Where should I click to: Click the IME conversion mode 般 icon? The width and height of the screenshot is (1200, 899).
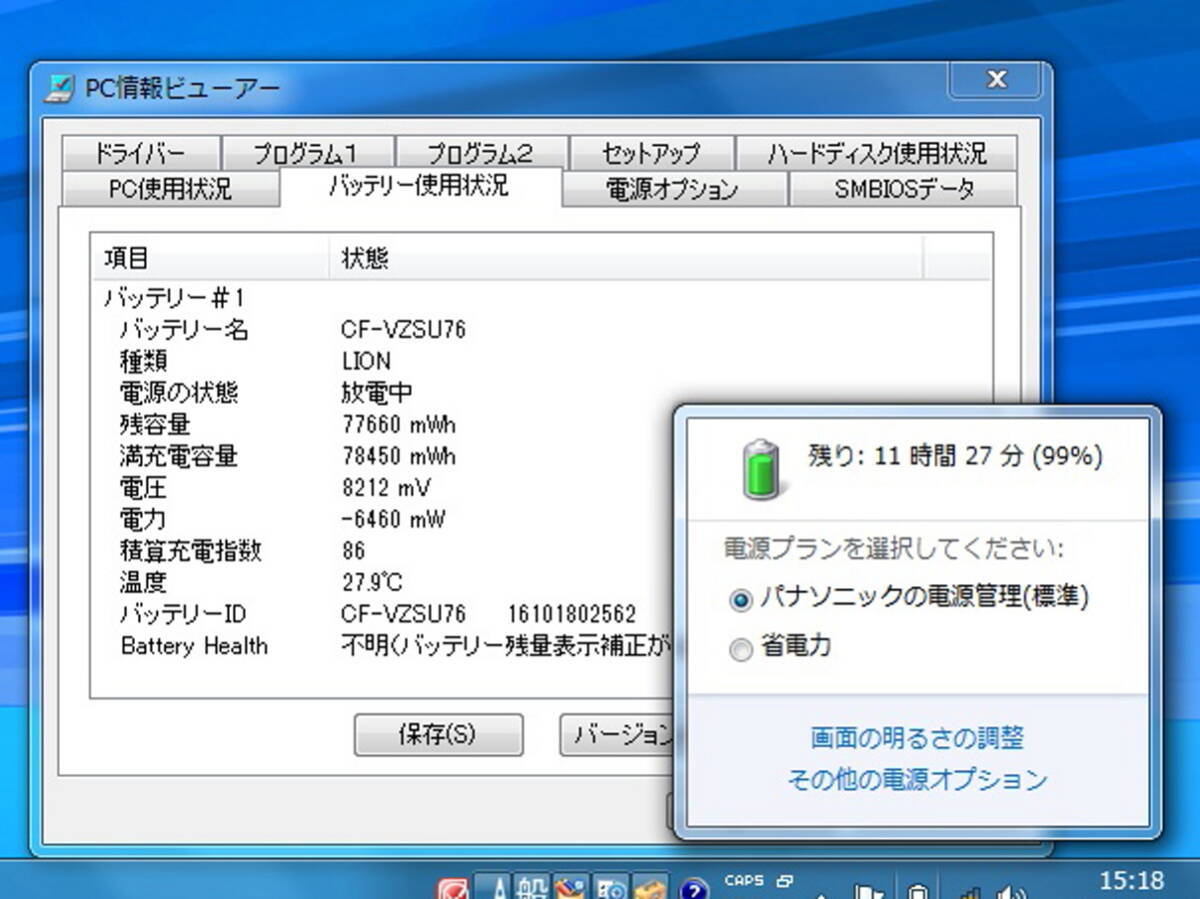(x=534, y=888)
